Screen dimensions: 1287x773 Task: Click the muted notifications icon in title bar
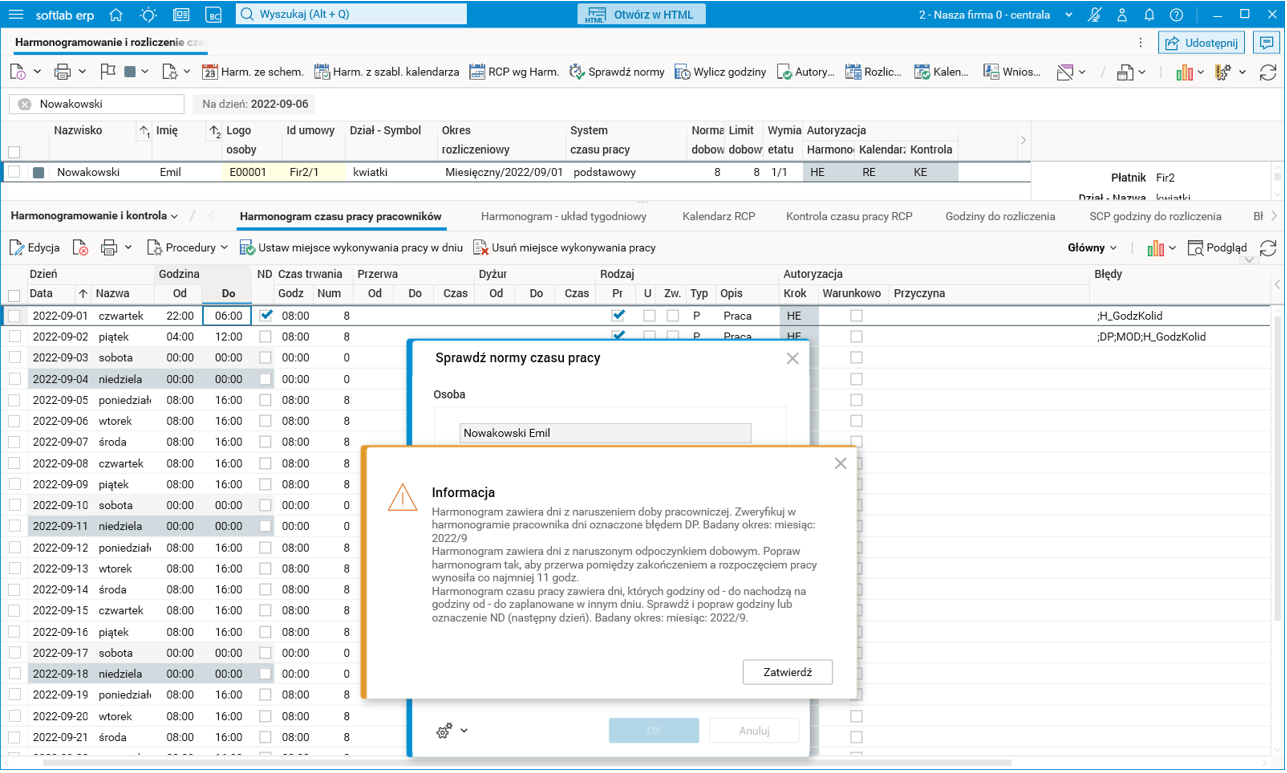(1096, 15)
